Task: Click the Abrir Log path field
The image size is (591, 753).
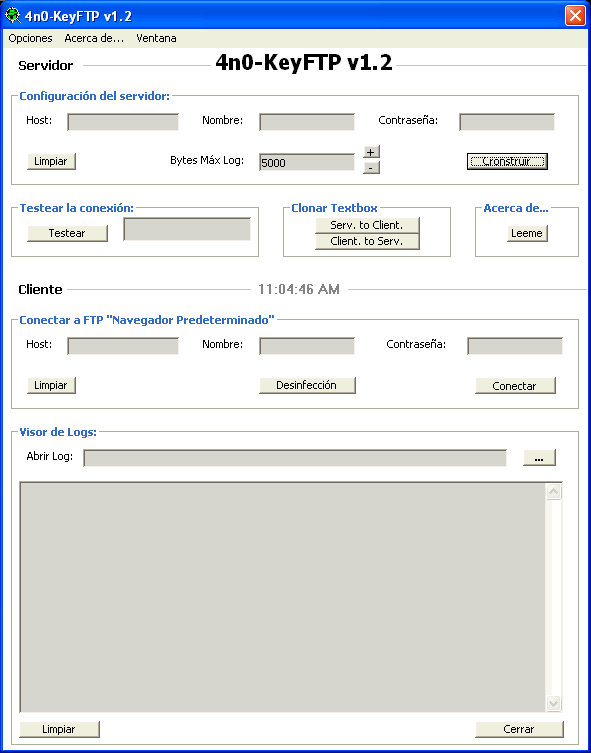Action: [295, 458]
